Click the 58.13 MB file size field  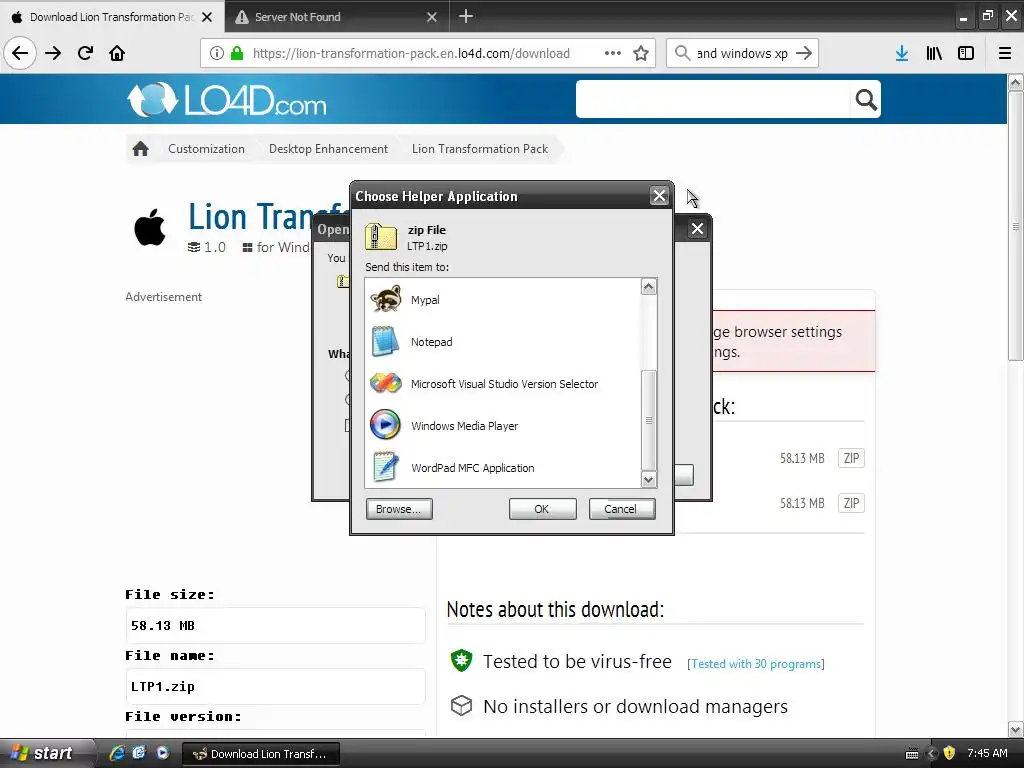pyautogui.click(x=275, y=626)
